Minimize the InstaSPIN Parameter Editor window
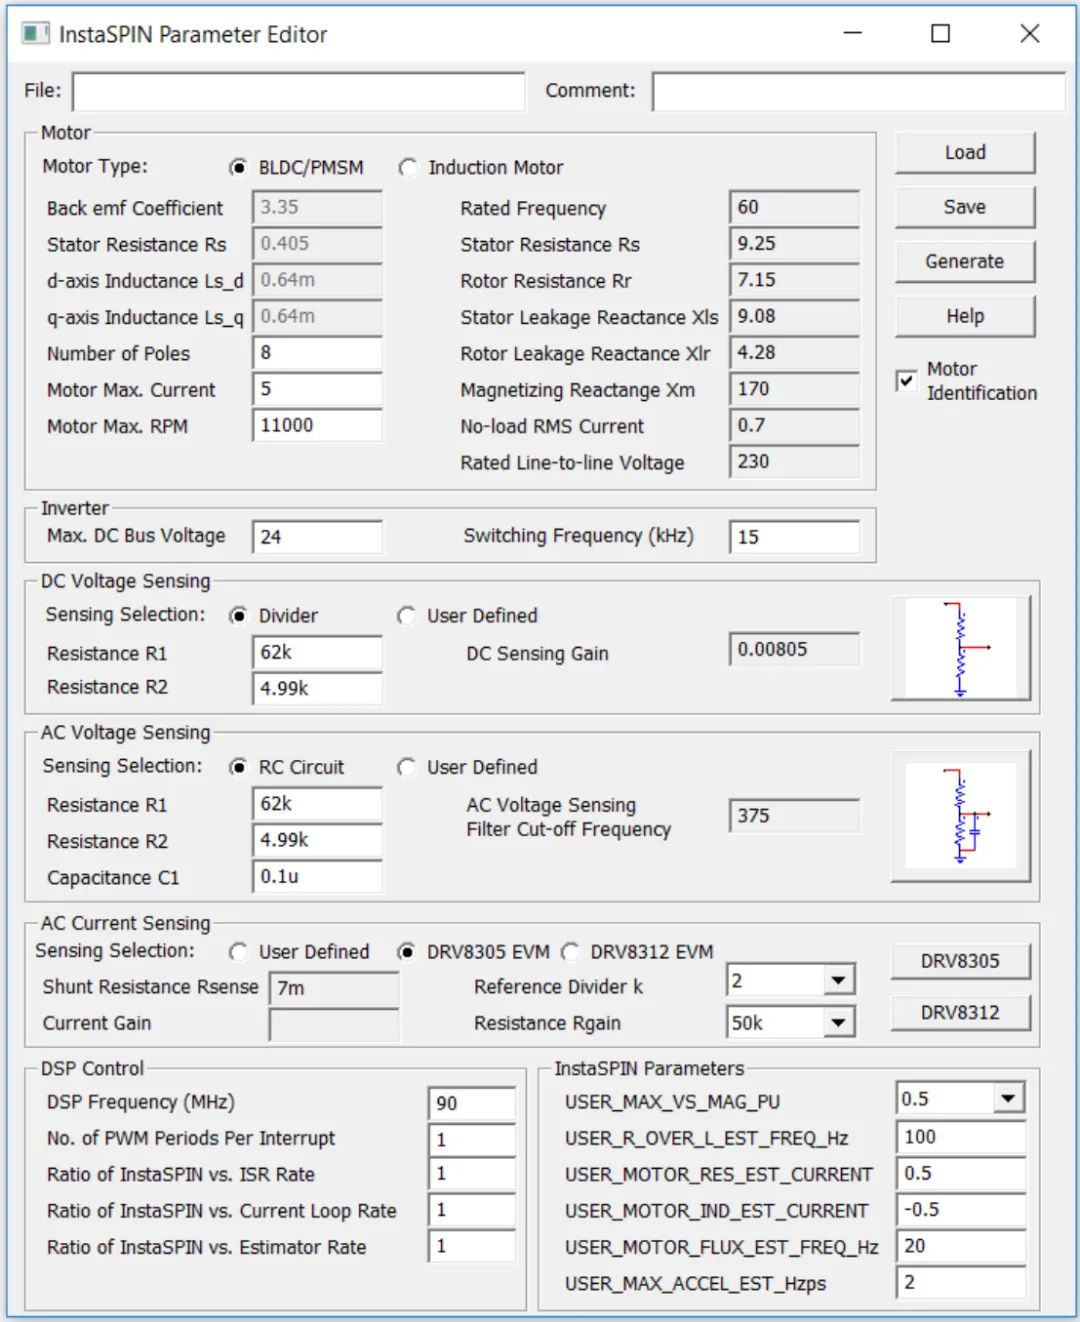Screen dimensions: 1080x1322 tap(853, 34)
